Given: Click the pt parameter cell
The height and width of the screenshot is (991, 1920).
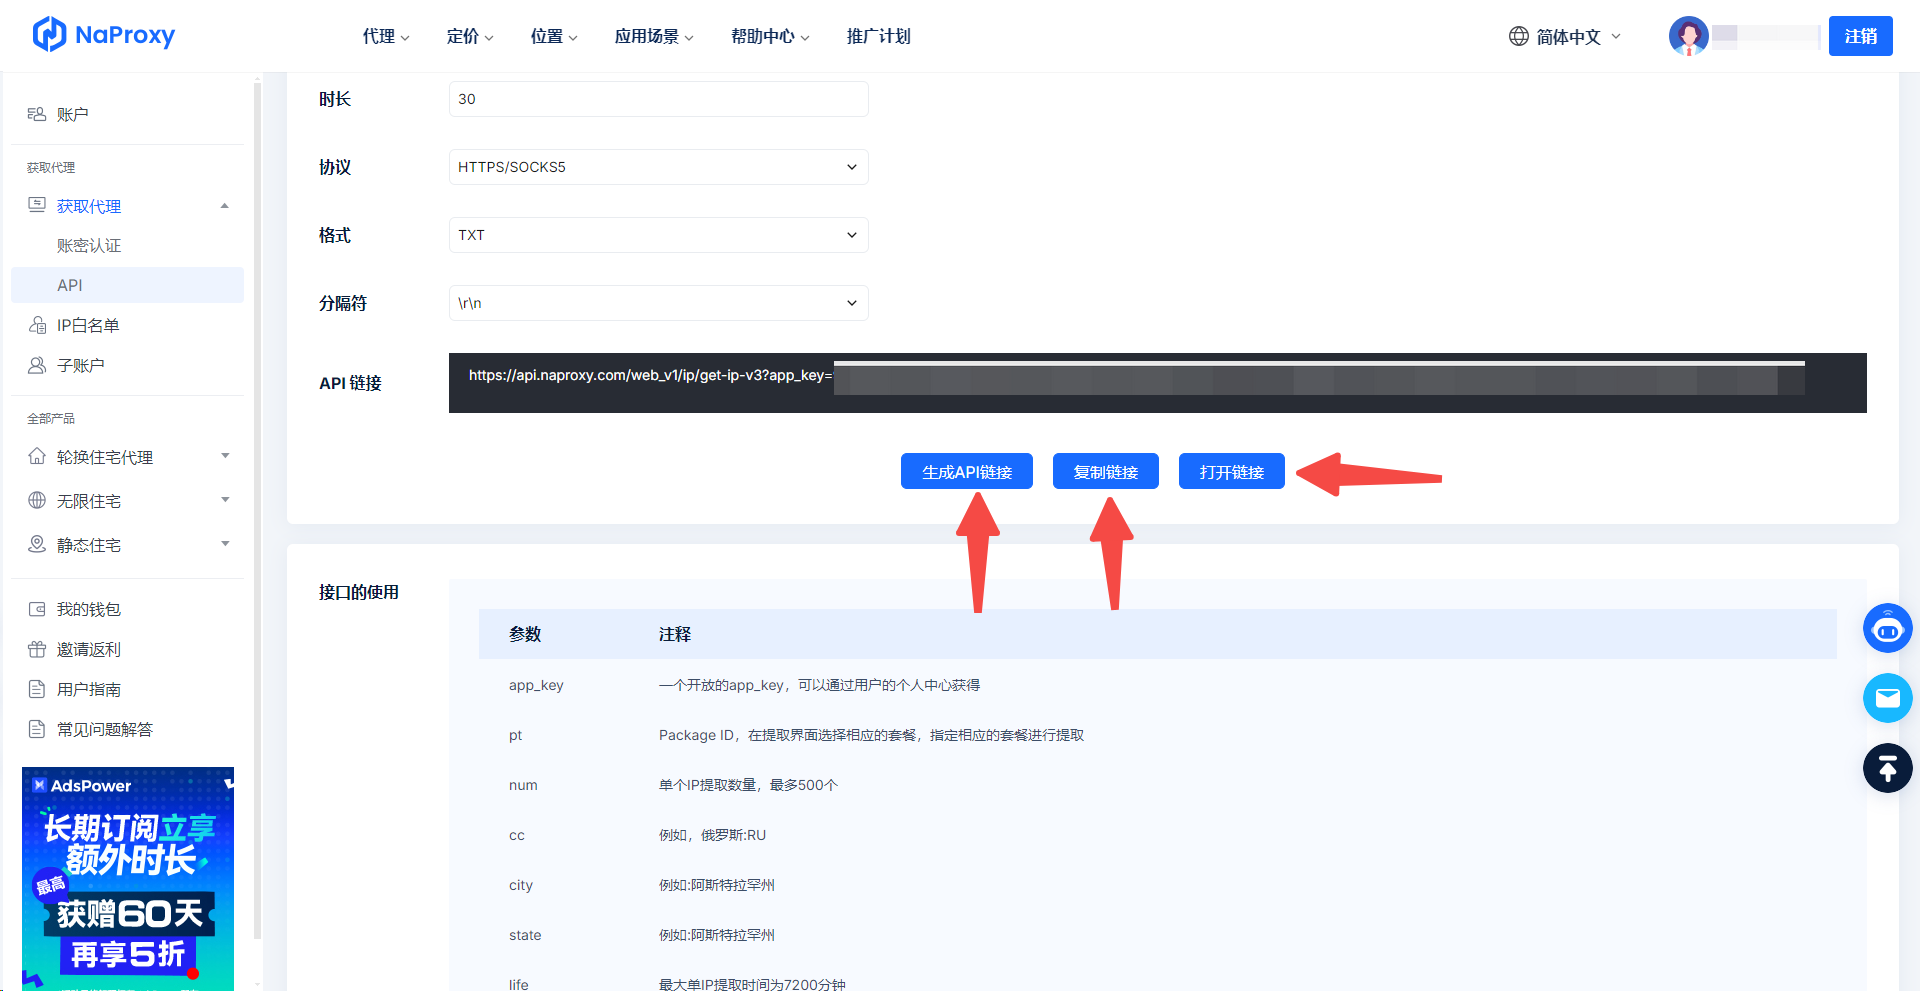Looking at the screenshot, I should pos(515,735).
